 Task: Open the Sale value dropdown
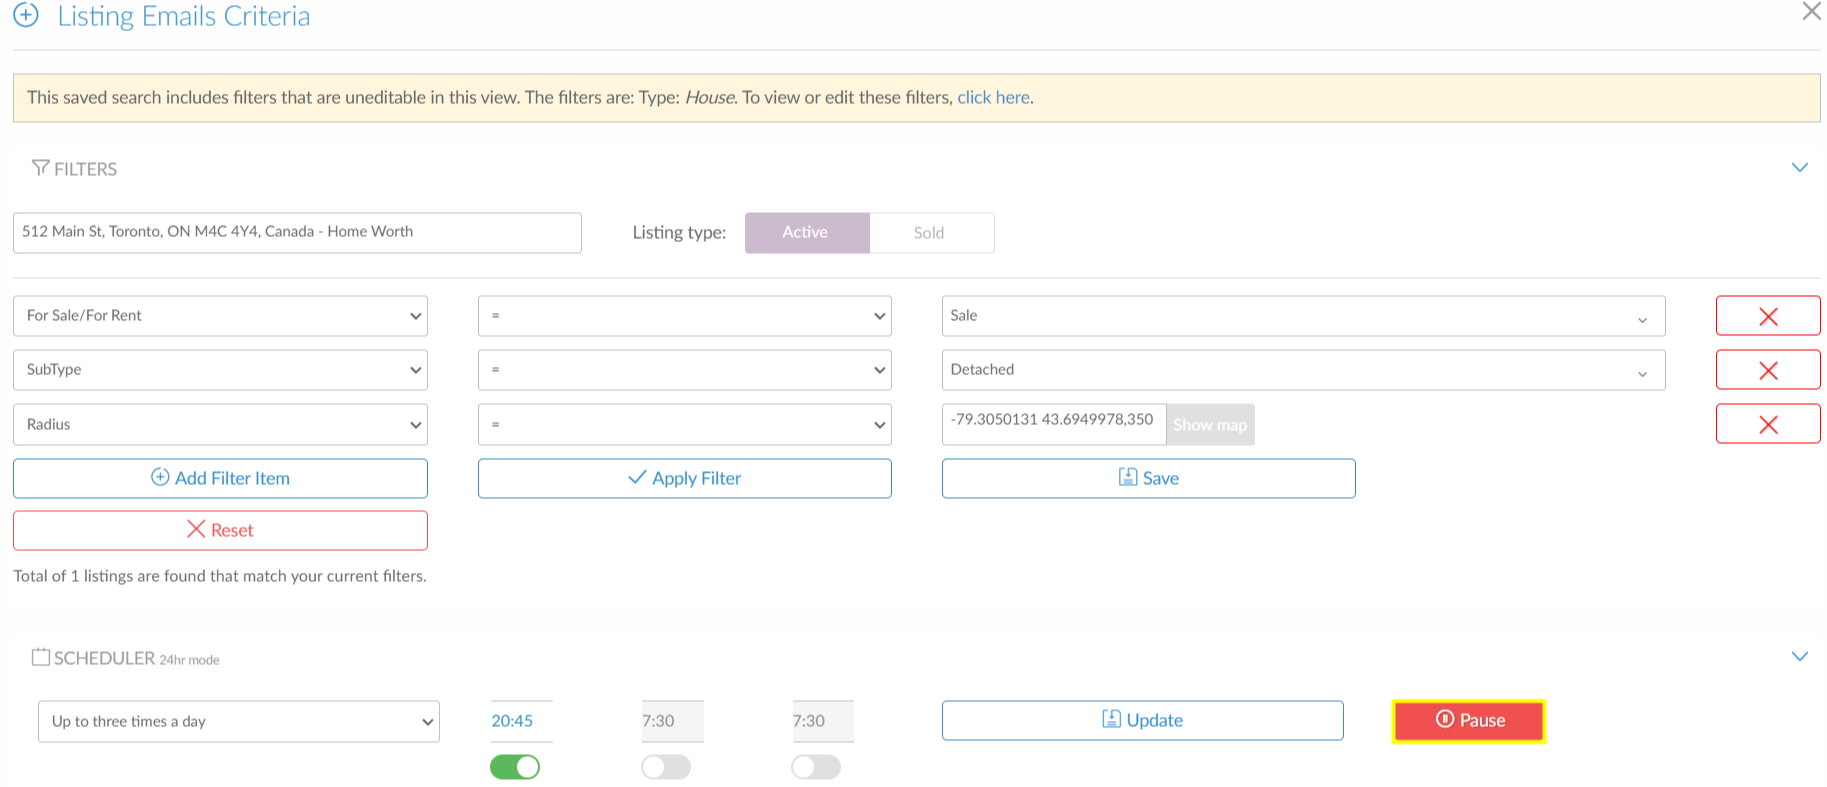coord(1303,316)
